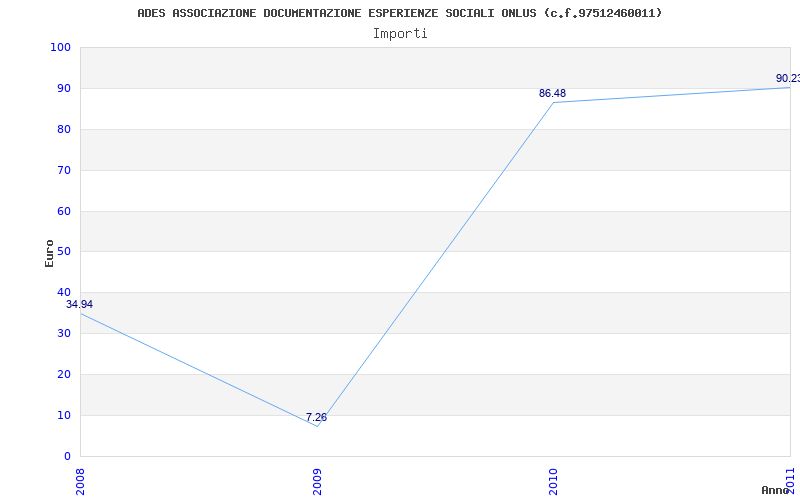Click the 2008 x-axis year label

coord(80,480)
